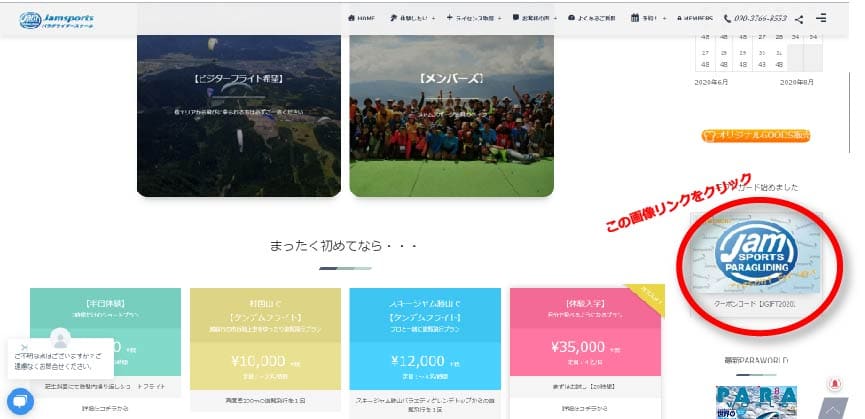Dismiss the chat greeting popup

click(24, 347)
